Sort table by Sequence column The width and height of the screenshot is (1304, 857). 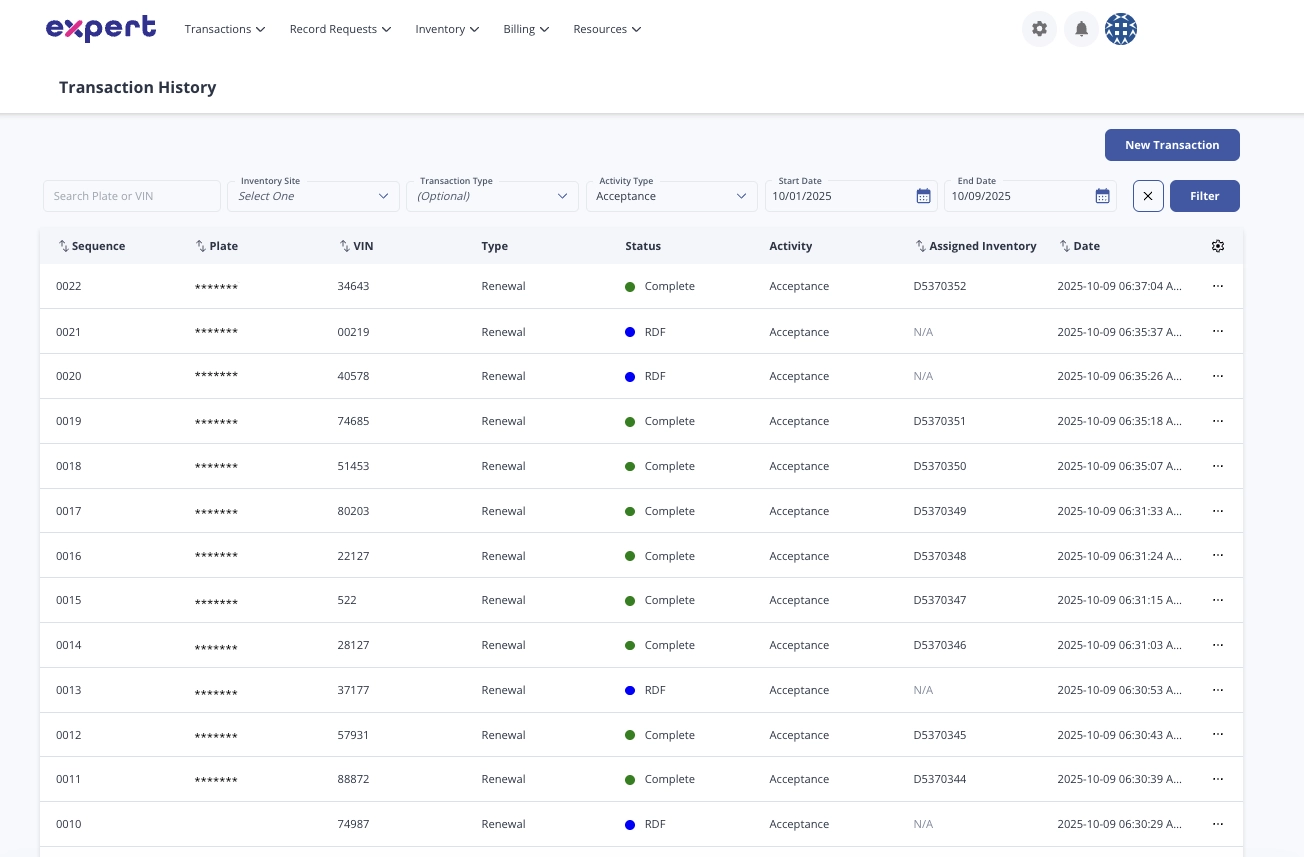[92, 246]
